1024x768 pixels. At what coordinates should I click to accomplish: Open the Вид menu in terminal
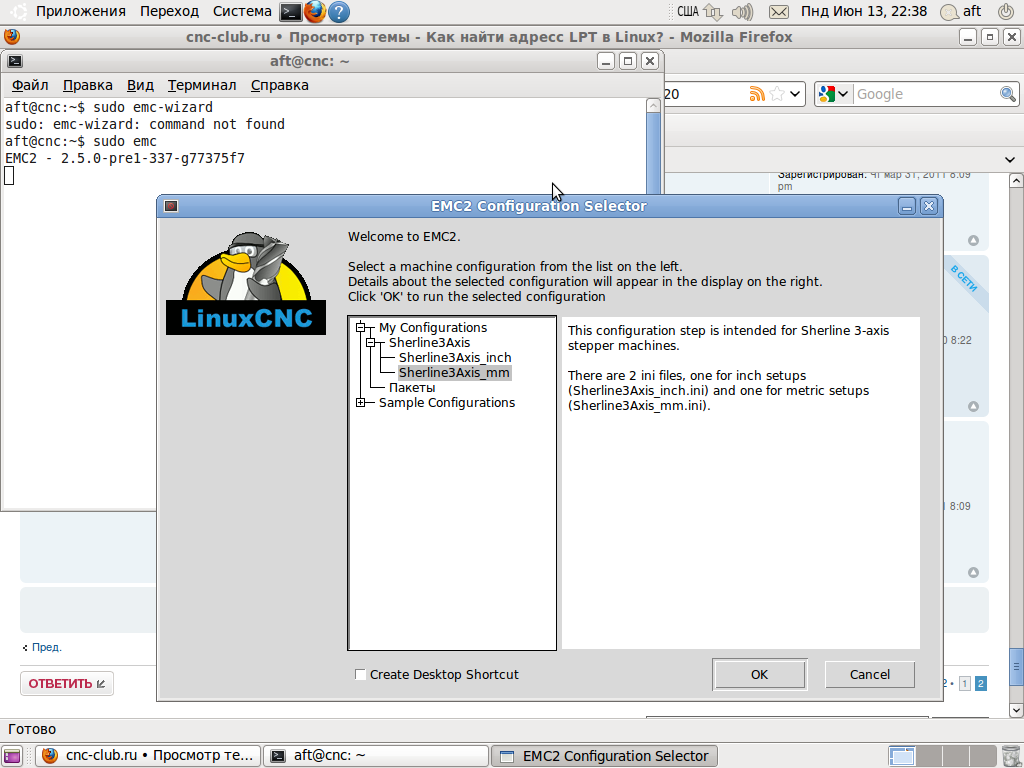point(140,85)
